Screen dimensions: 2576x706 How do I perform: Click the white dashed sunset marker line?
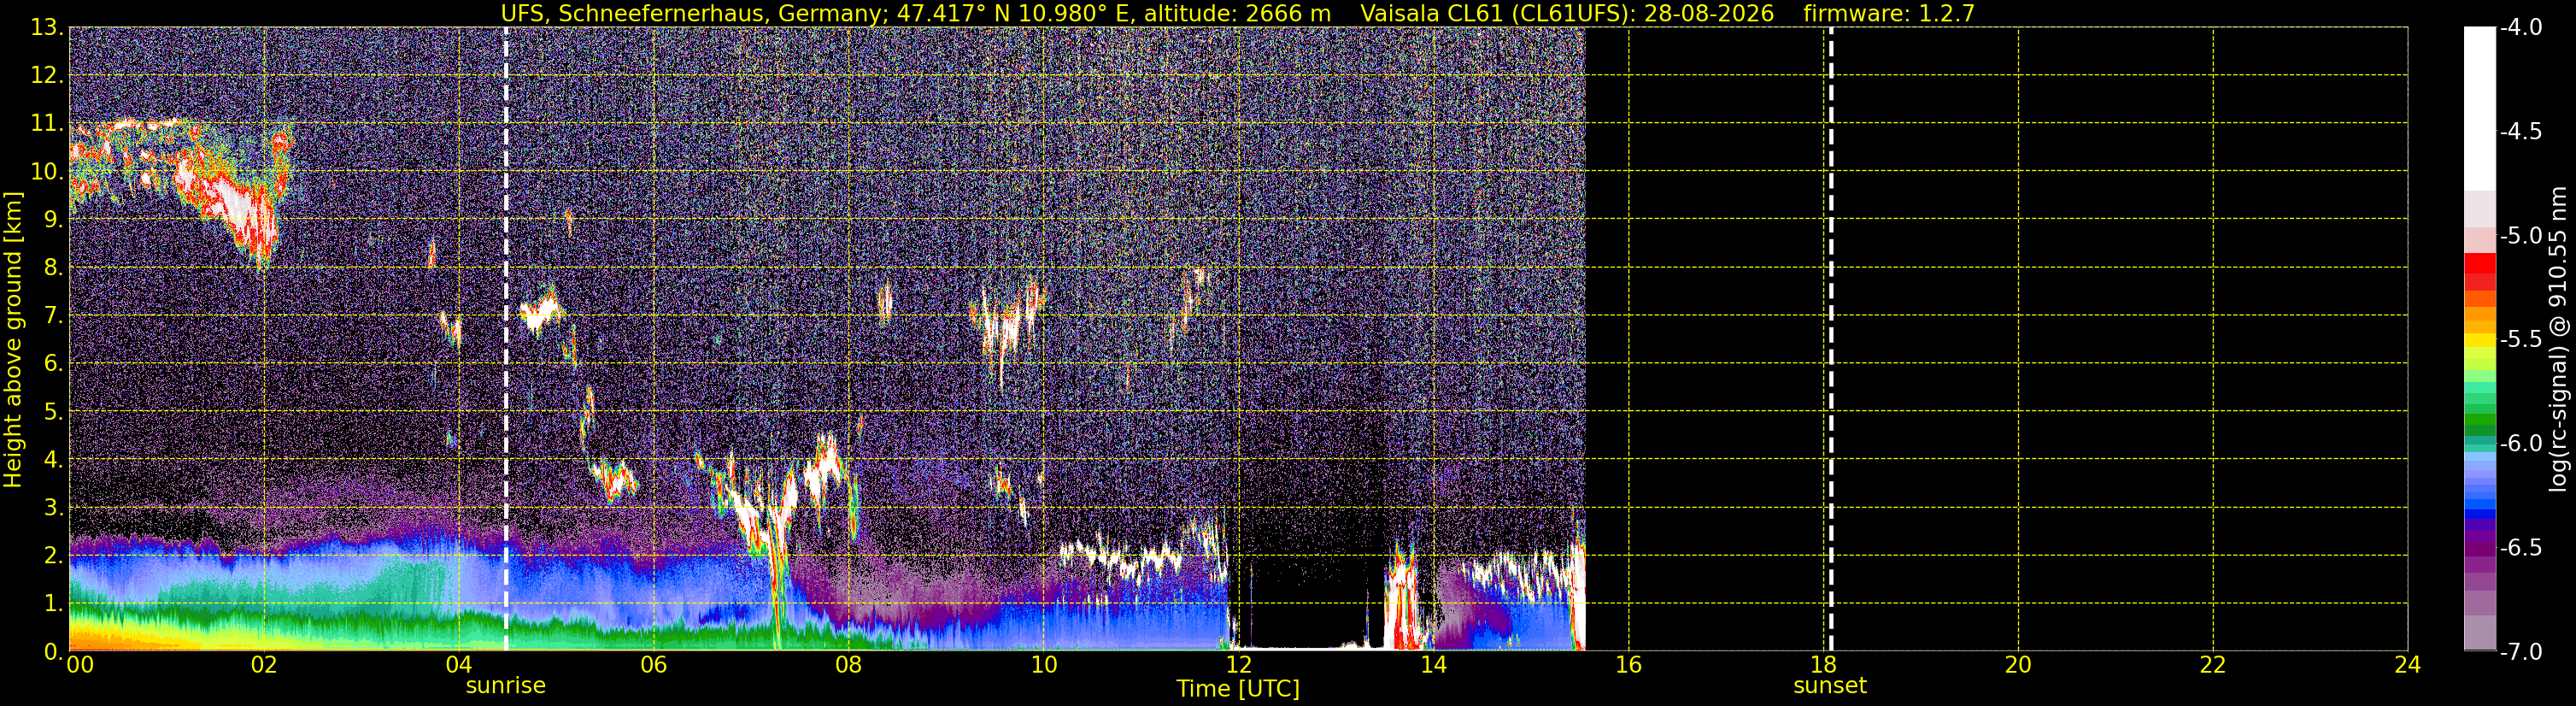click(1831, 339)
